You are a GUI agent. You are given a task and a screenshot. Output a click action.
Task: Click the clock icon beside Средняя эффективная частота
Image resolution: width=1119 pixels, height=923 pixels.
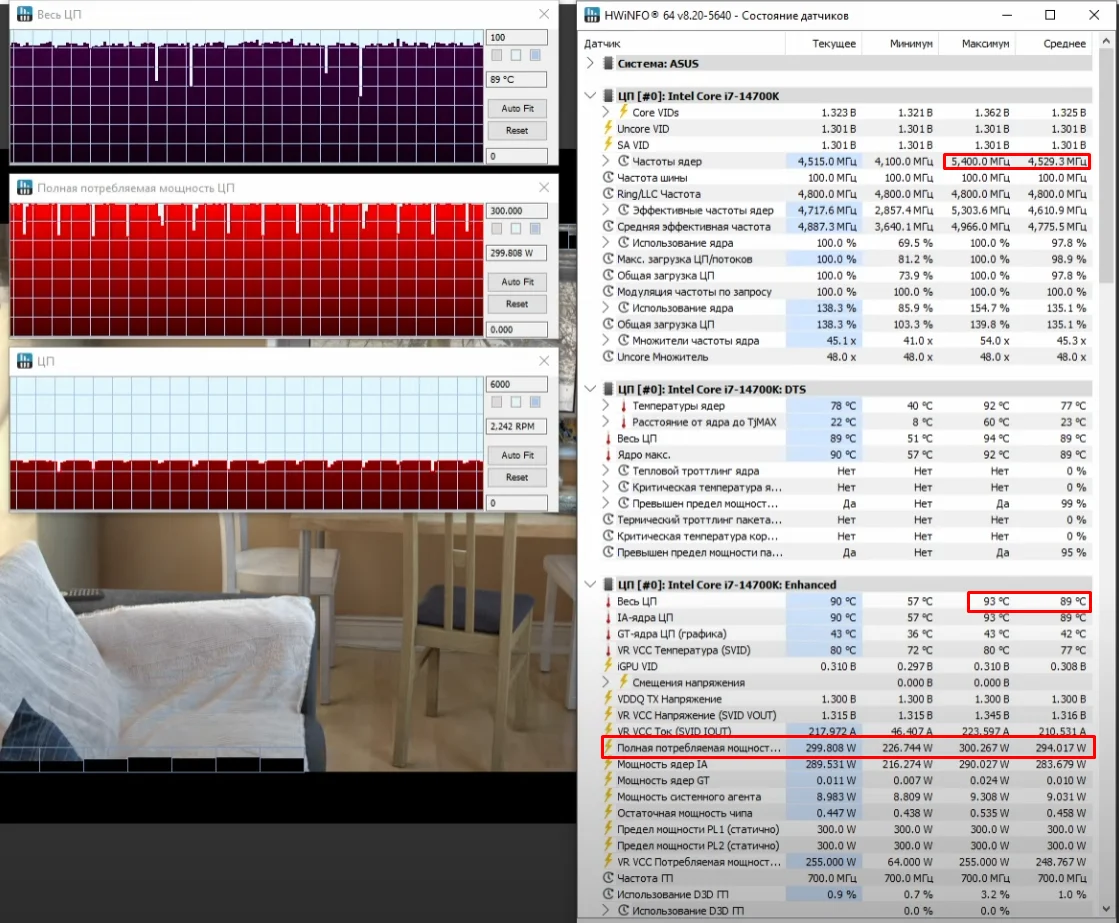pyautogui.click(x=608, y=226)
